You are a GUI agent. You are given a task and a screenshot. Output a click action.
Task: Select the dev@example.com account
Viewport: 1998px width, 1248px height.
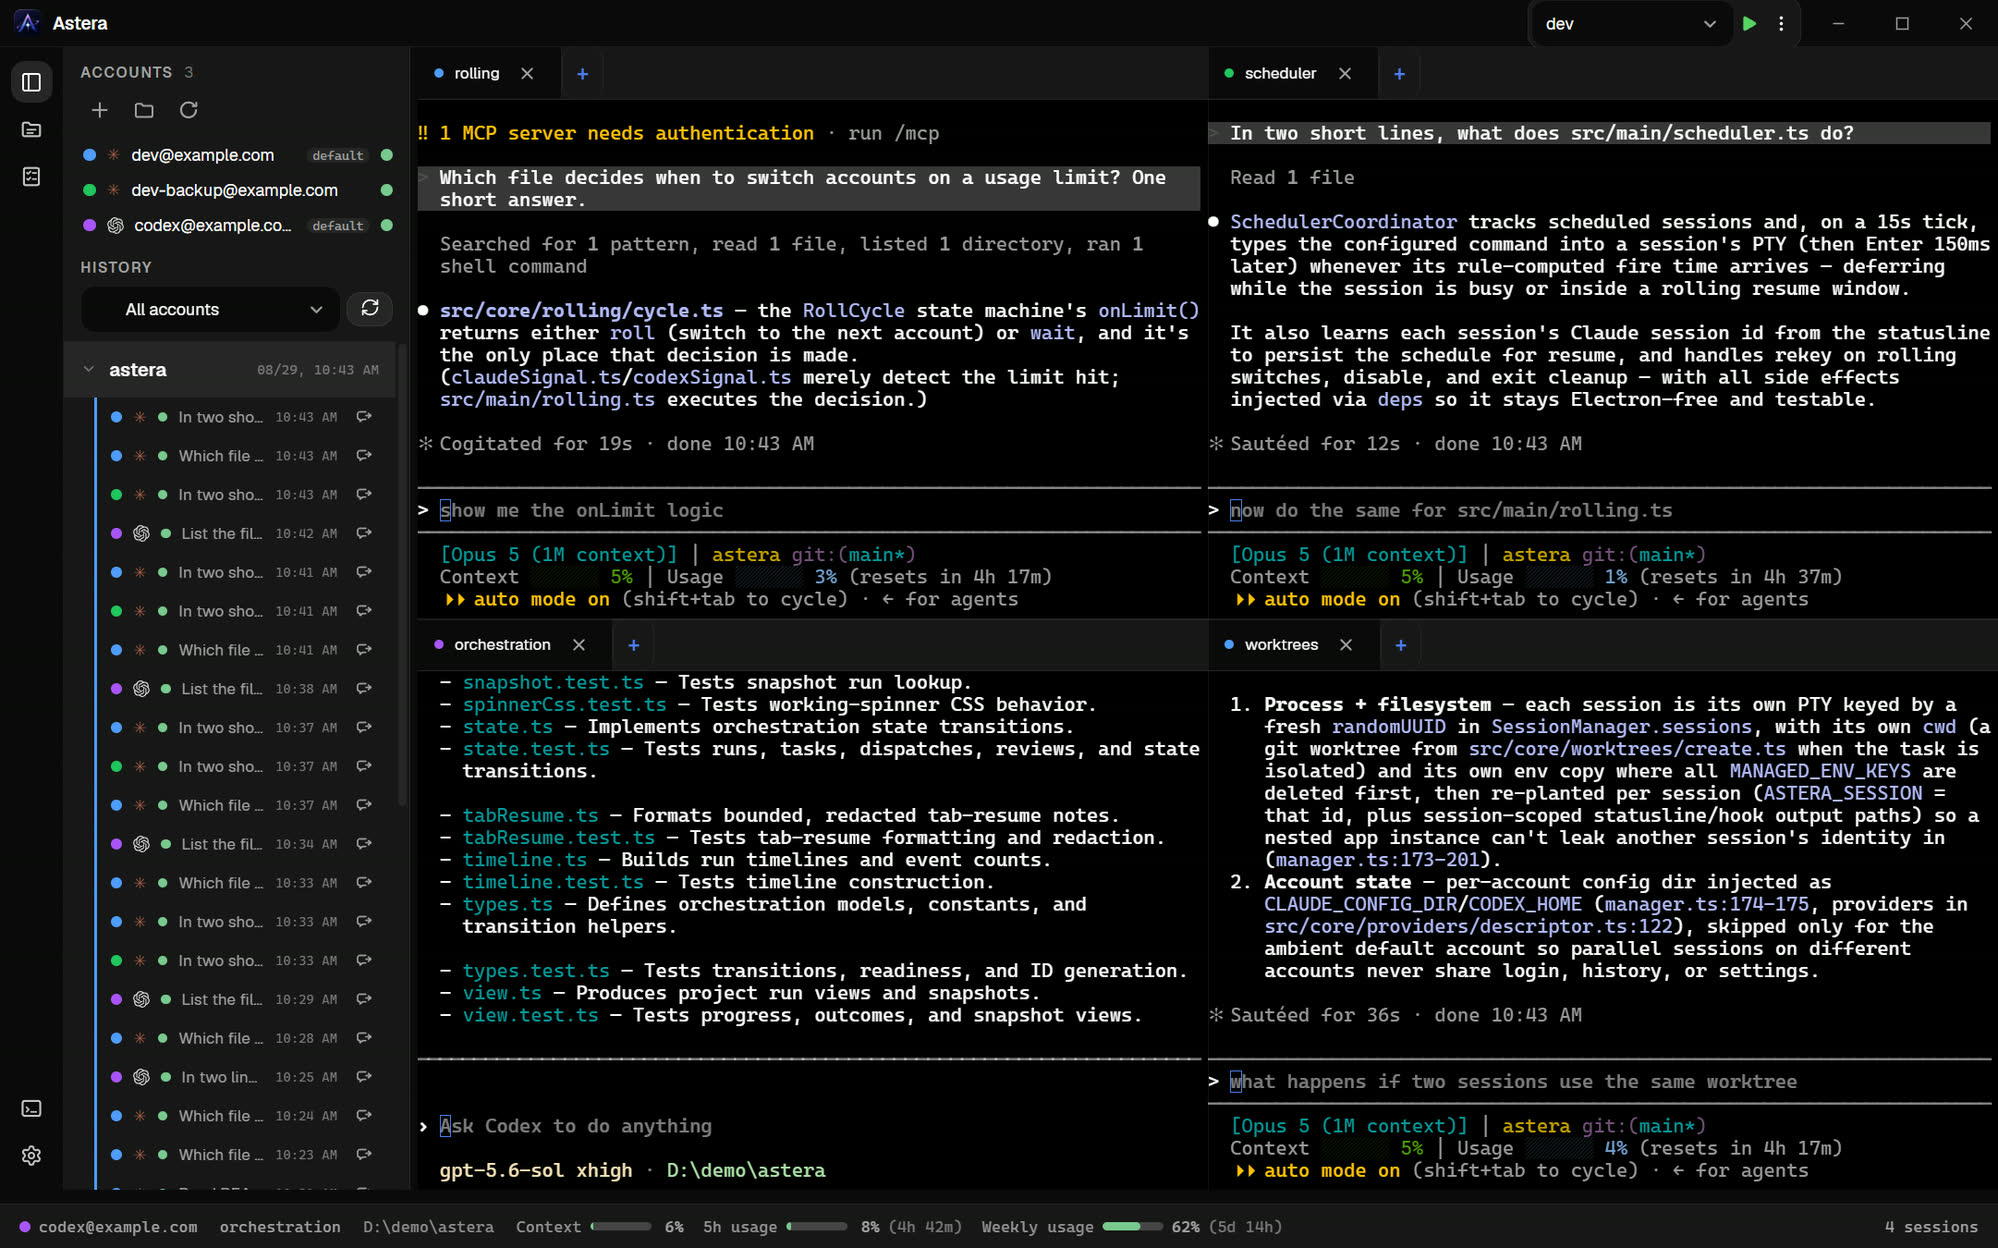point(238,155)
